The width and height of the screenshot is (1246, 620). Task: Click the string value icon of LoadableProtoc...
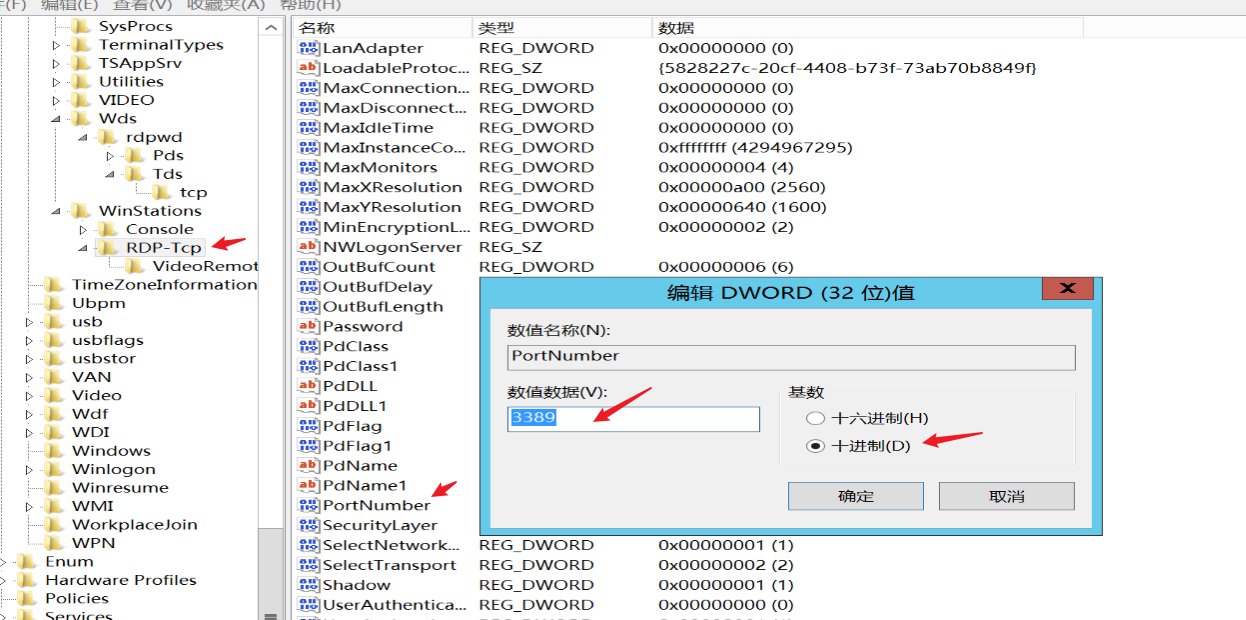click(308, 68)
